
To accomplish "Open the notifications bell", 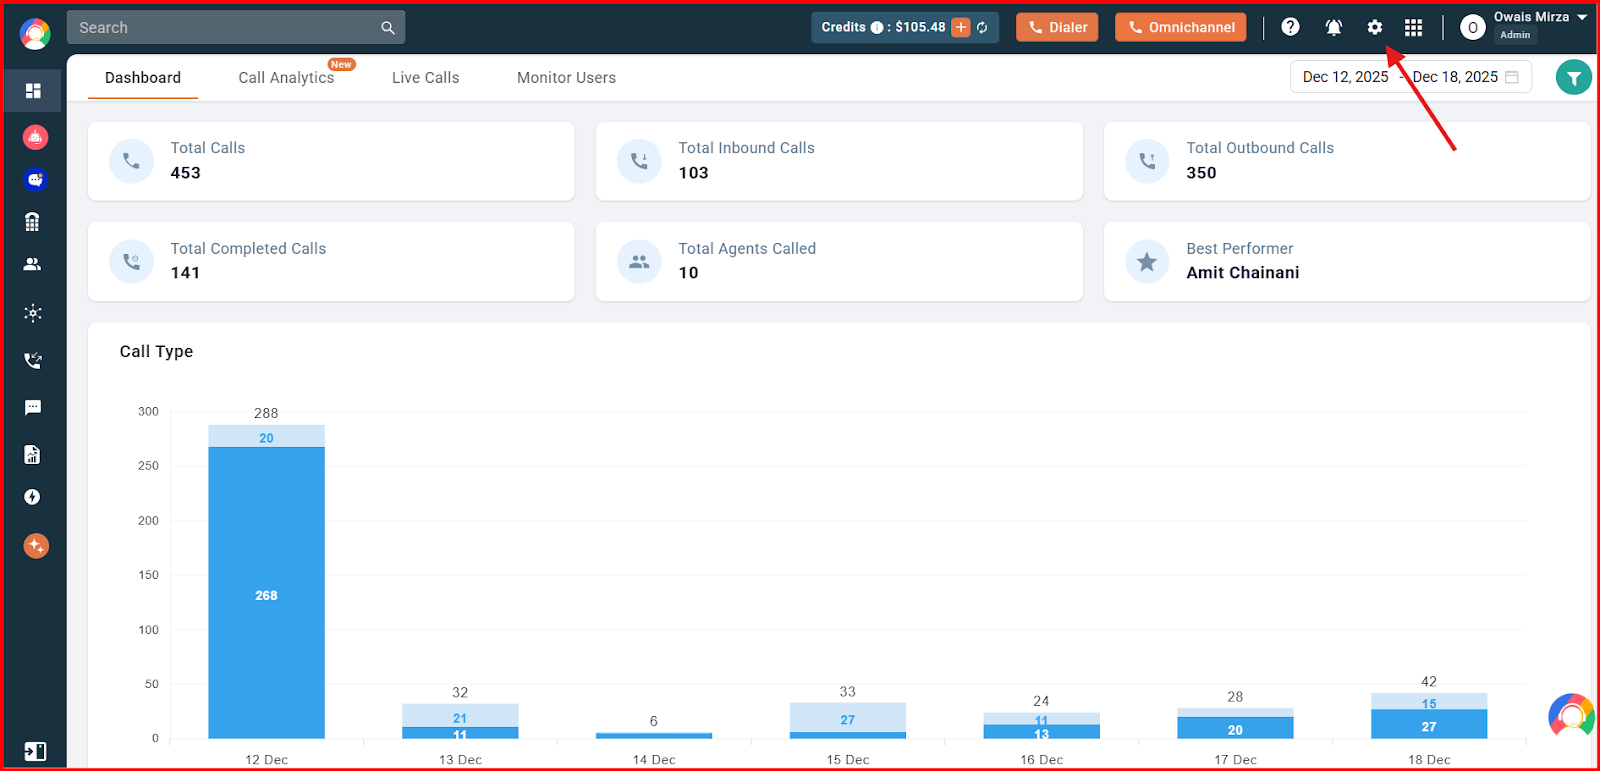I will tap(1334, 27).
